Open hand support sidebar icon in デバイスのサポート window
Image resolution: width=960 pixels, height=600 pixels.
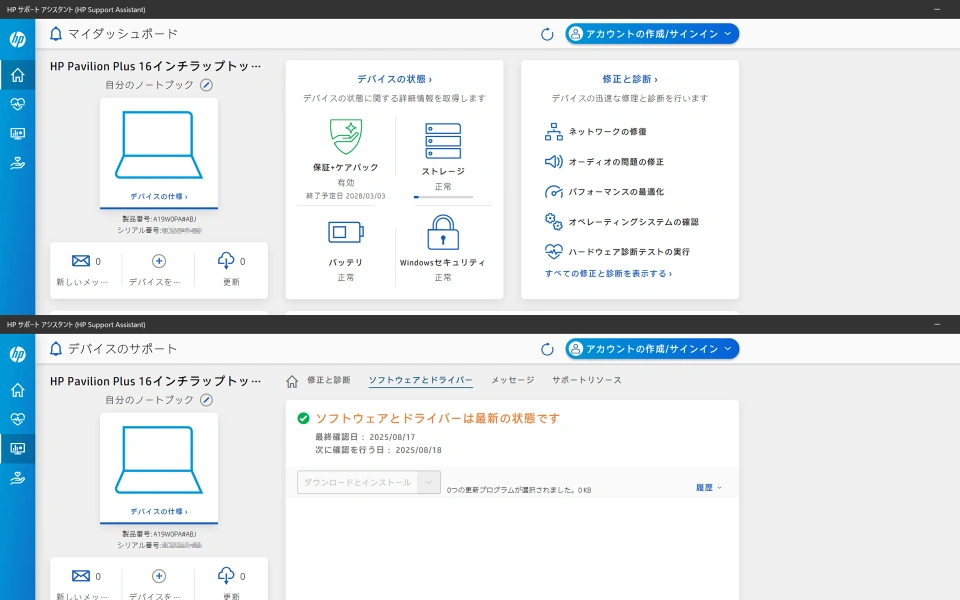coord(18,478)
